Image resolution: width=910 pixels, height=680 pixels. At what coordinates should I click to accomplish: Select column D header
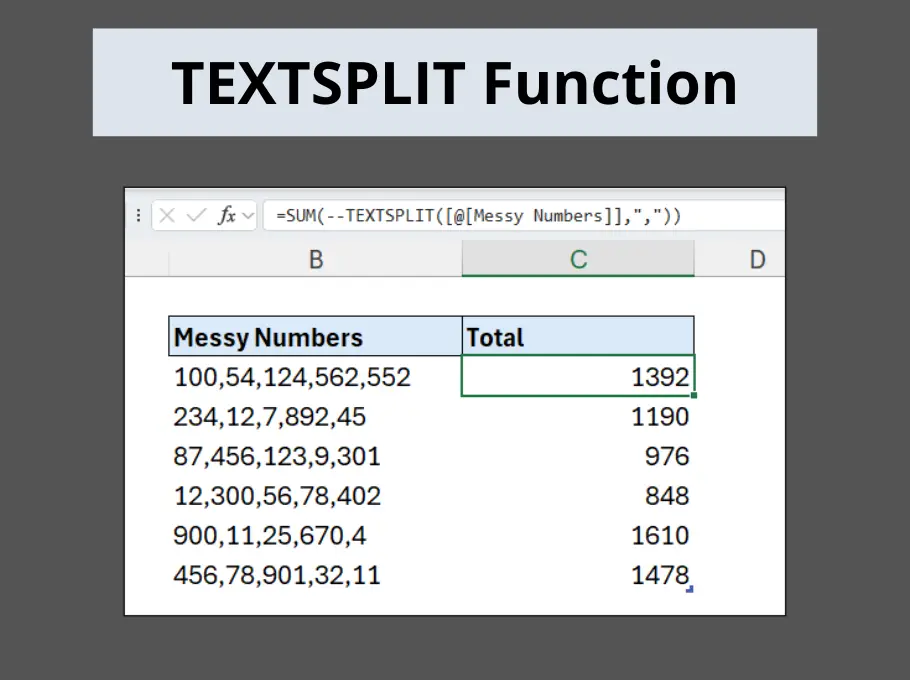740,259
